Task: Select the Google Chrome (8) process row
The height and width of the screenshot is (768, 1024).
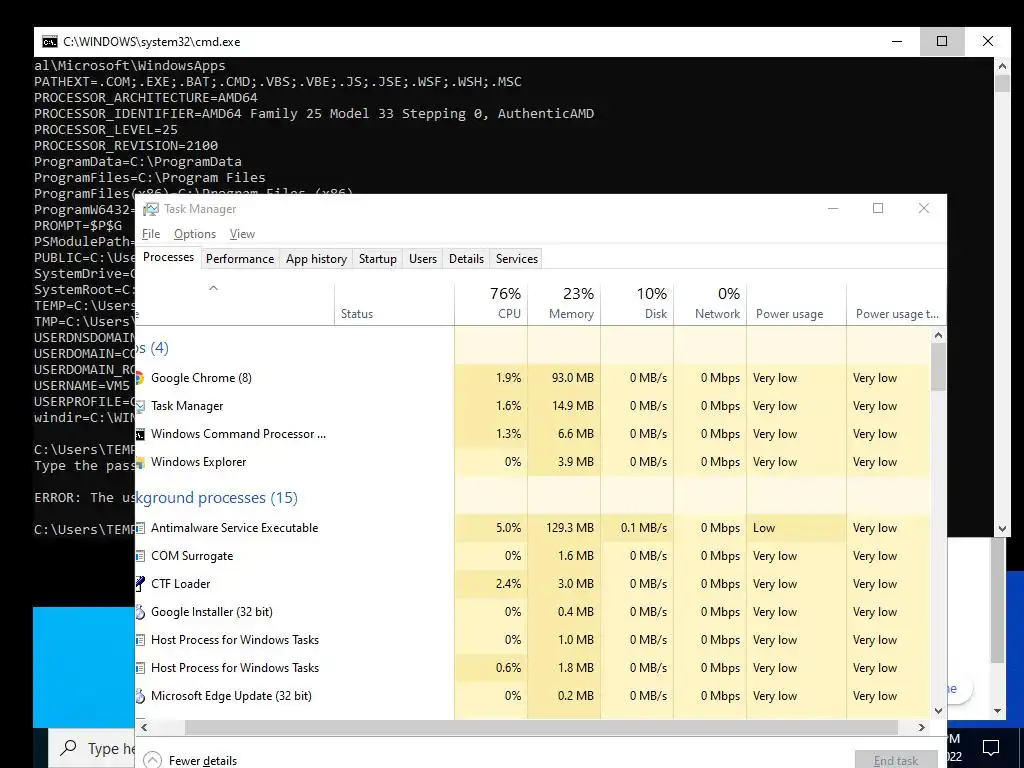Action: (x=533, y=378)
